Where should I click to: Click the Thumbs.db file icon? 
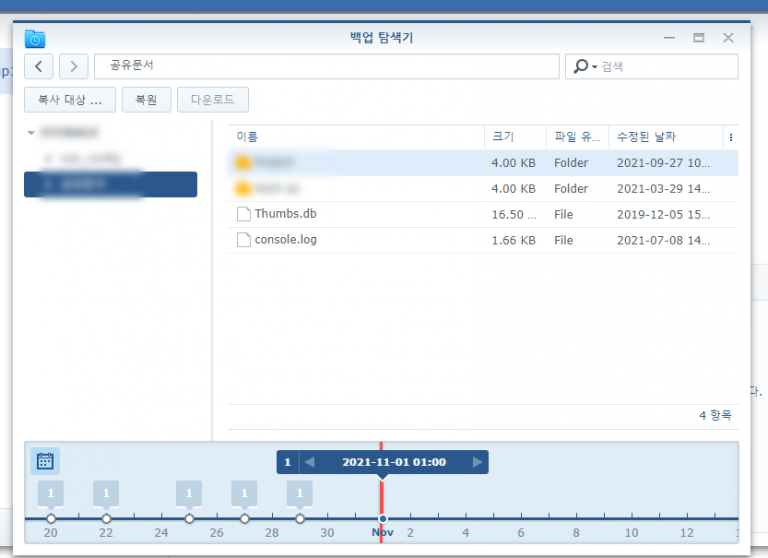243,214
